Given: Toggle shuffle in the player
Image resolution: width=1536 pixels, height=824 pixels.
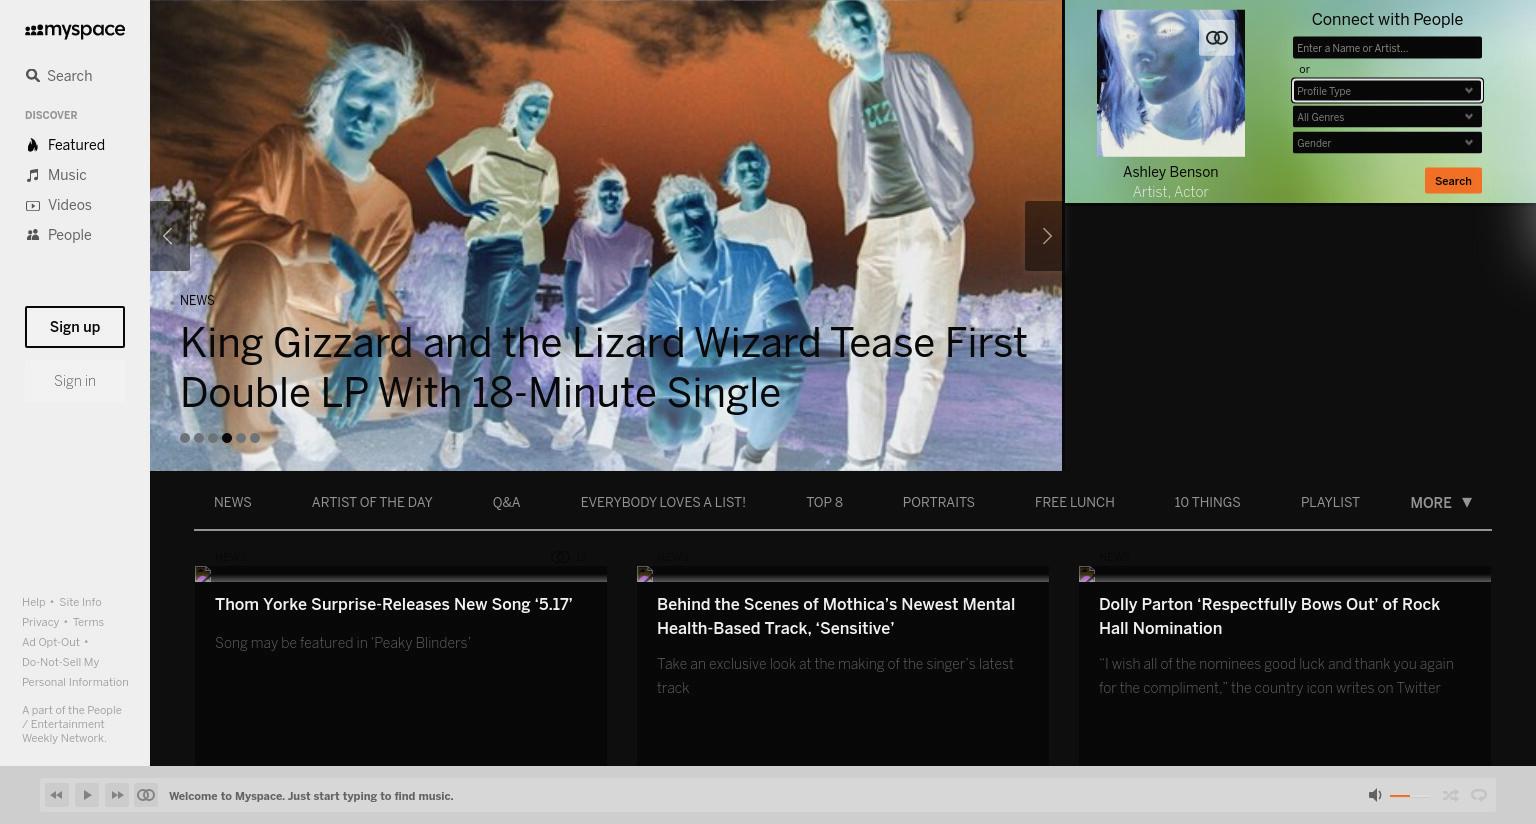Looking at the screenshot, I should coord(1450,795).
